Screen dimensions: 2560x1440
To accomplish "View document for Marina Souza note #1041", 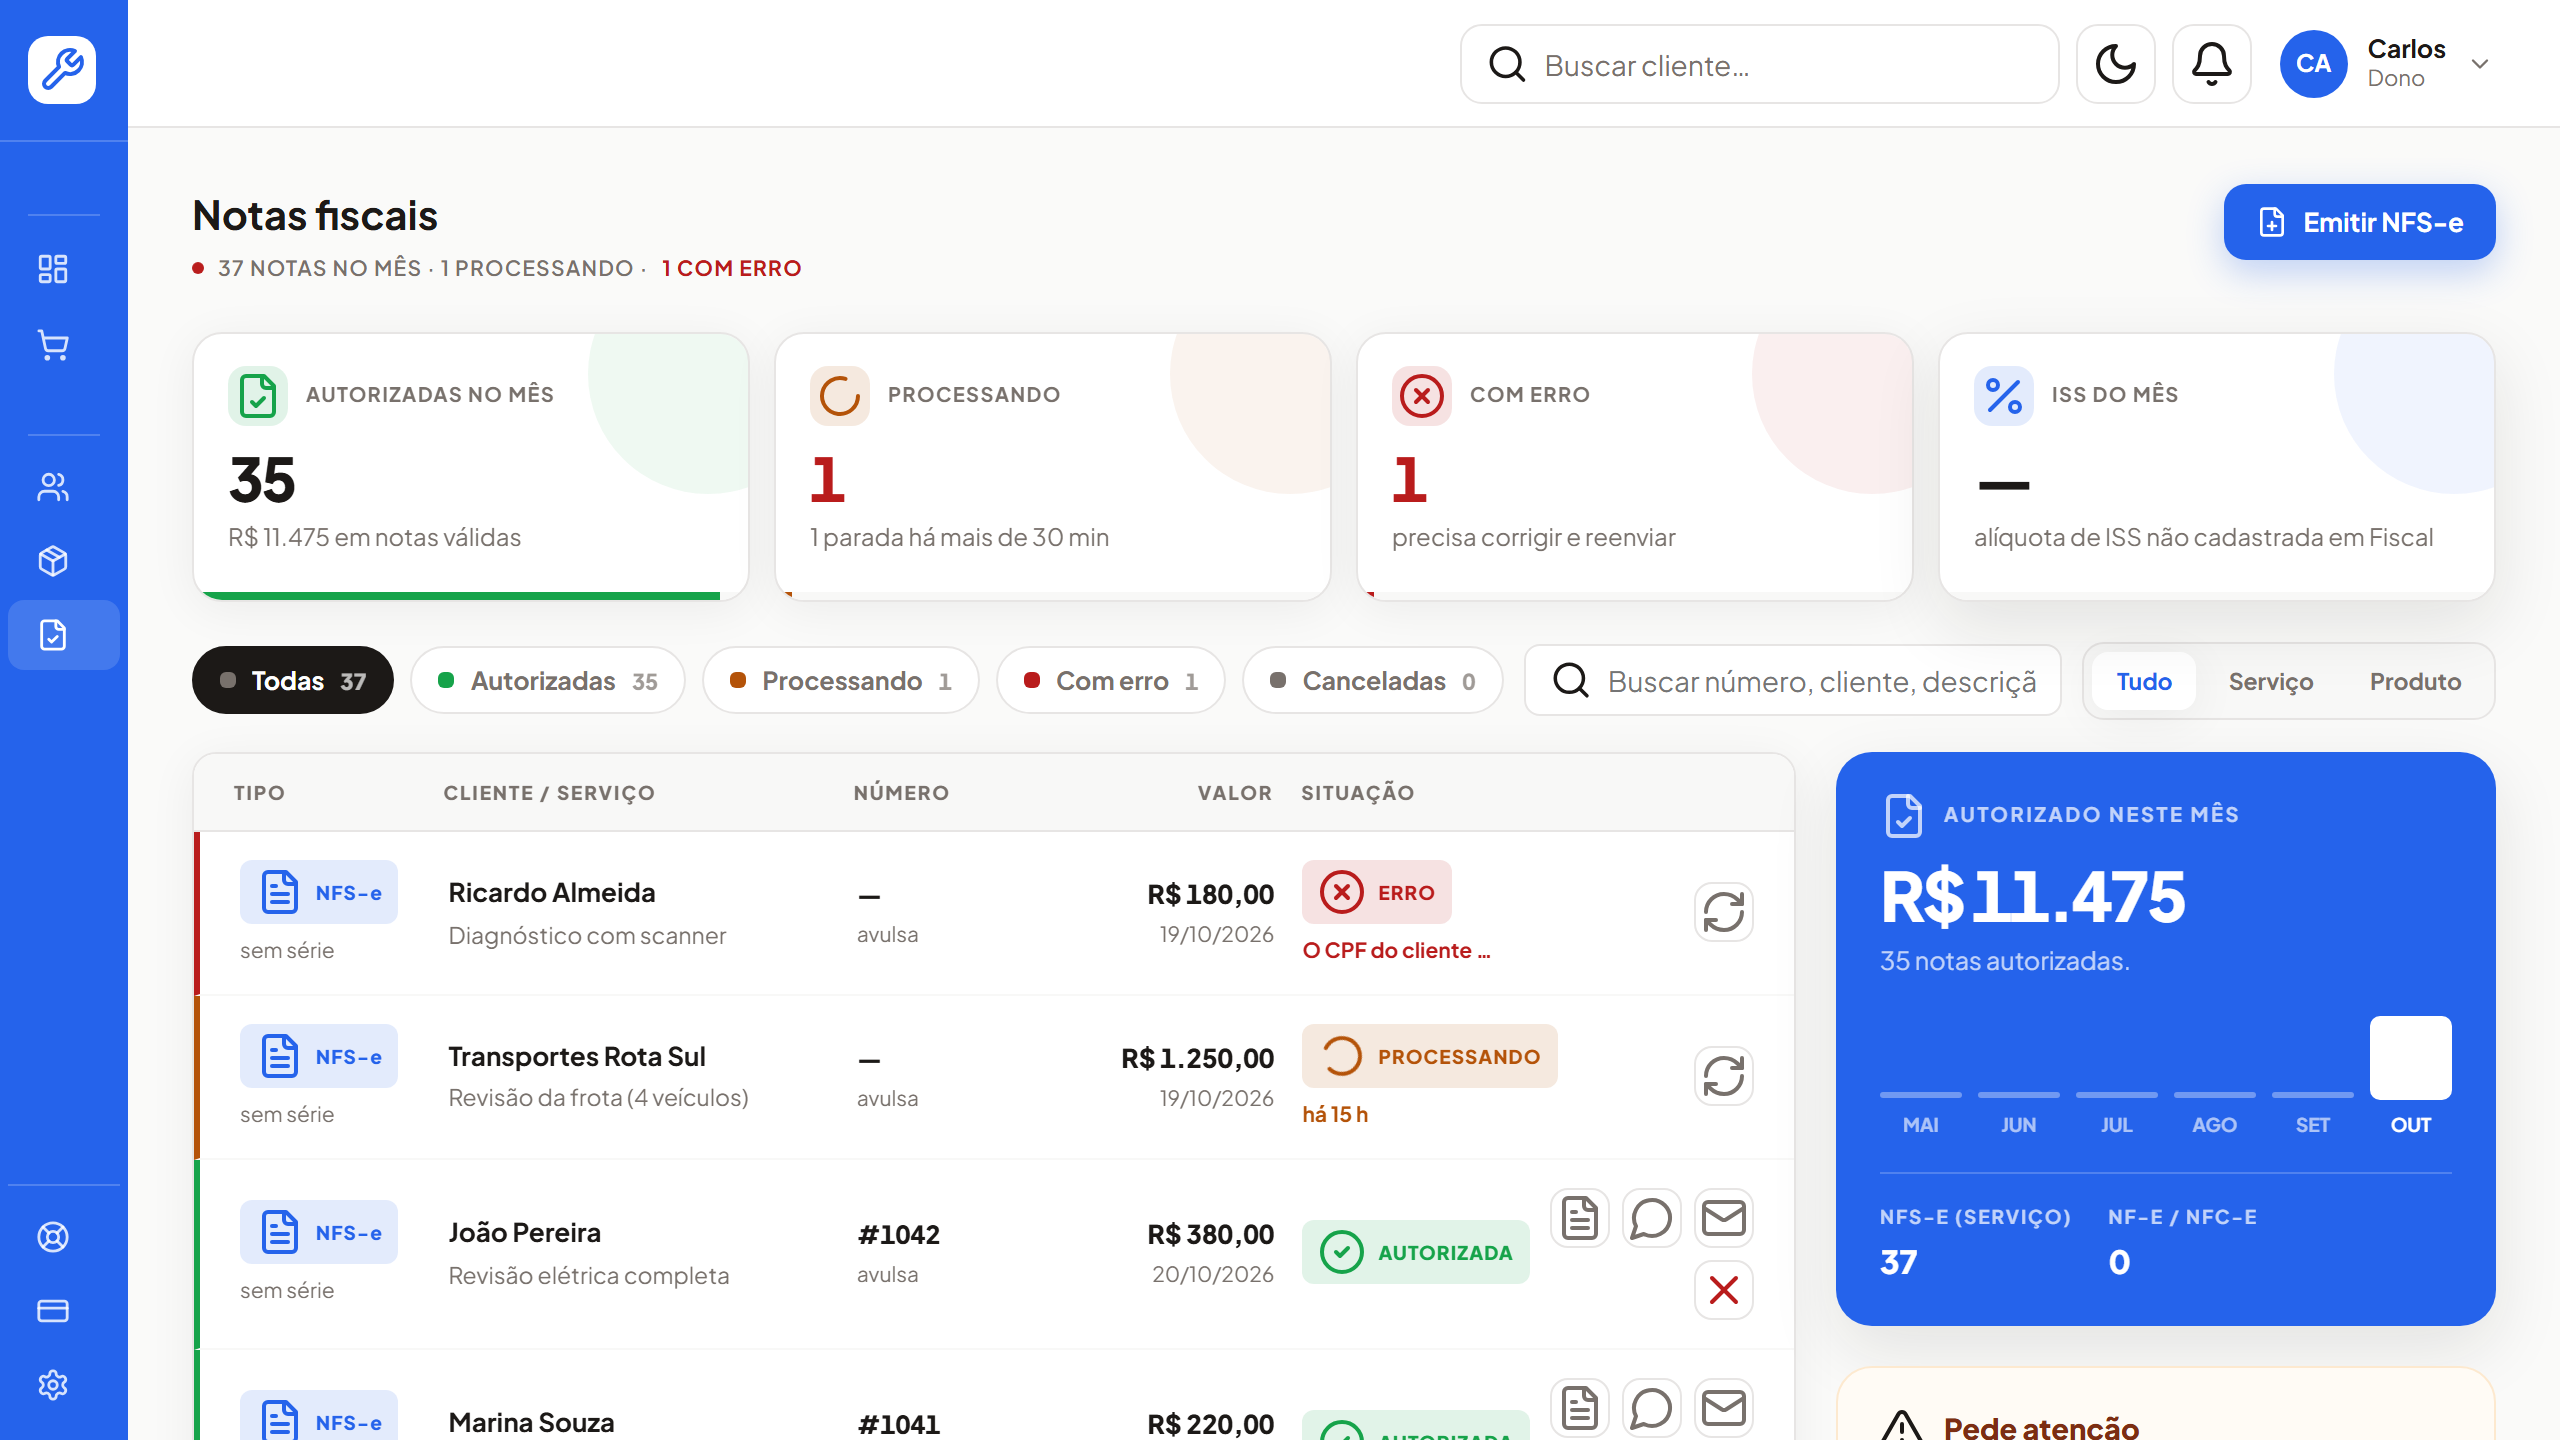I will tap(1580, 1408).
